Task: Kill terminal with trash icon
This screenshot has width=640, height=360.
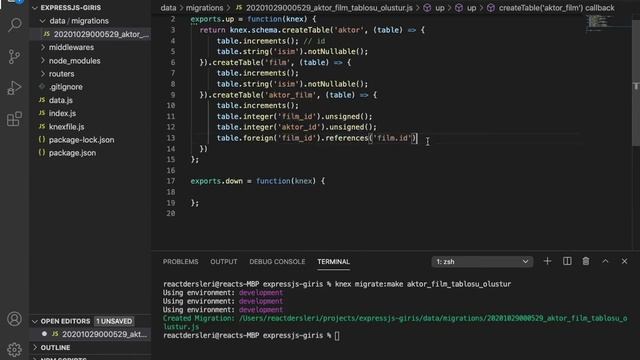Action: pyautogui.click(x=586, y=261)
